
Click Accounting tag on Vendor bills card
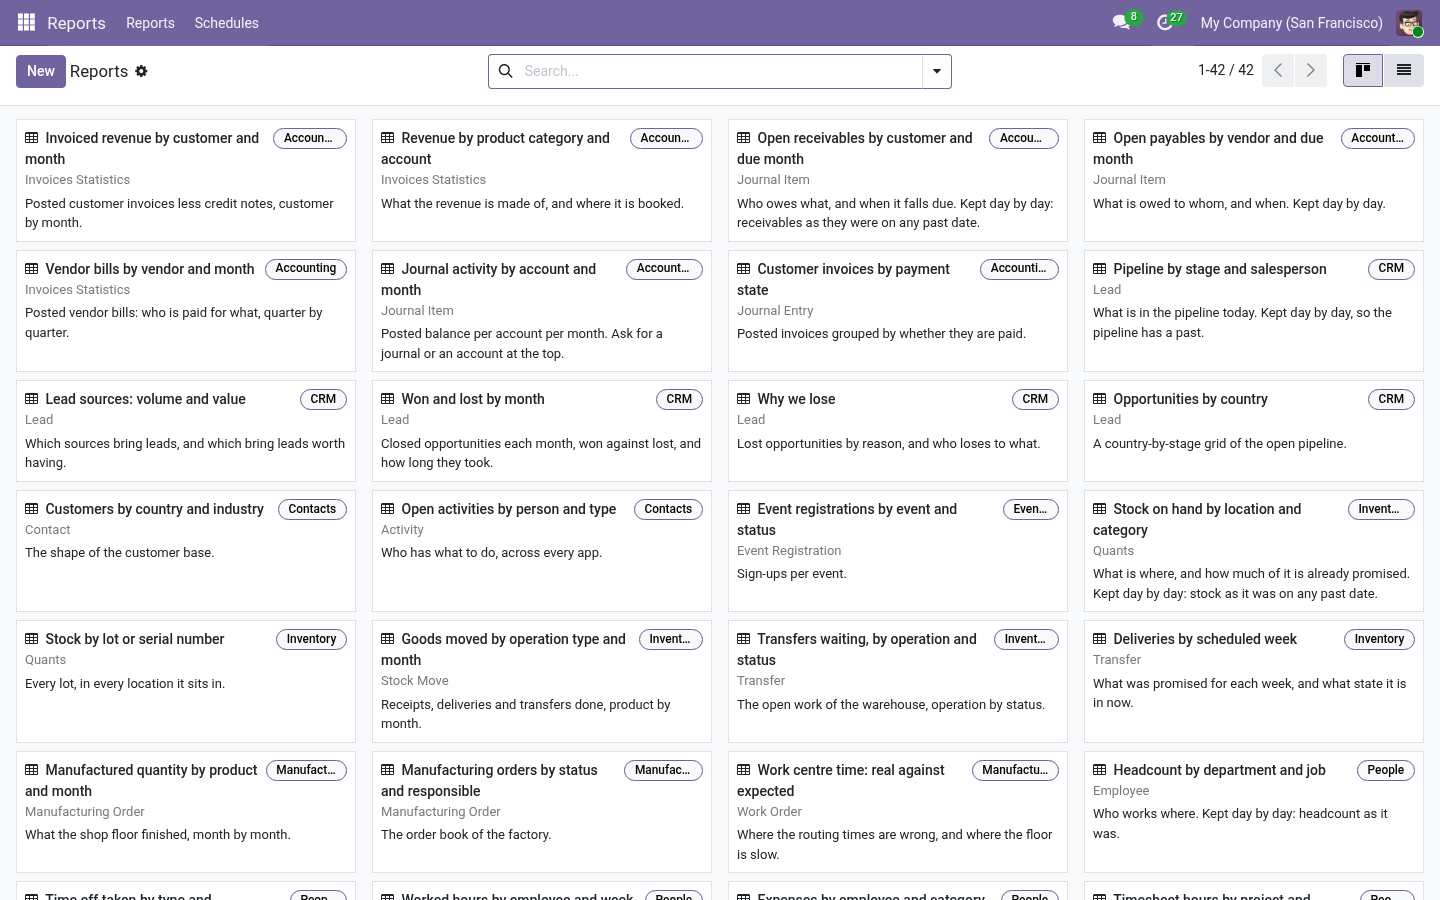306,269
